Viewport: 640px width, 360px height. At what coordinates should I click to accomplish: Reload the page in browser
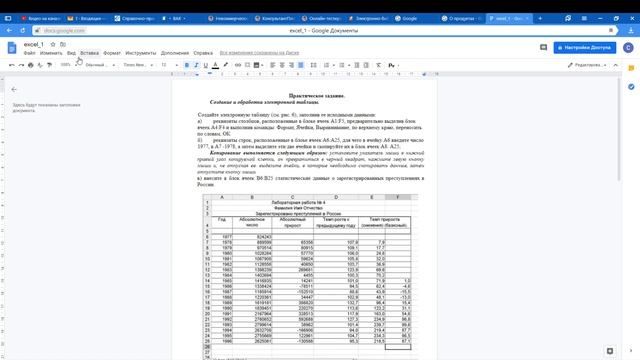pos(23,31)
